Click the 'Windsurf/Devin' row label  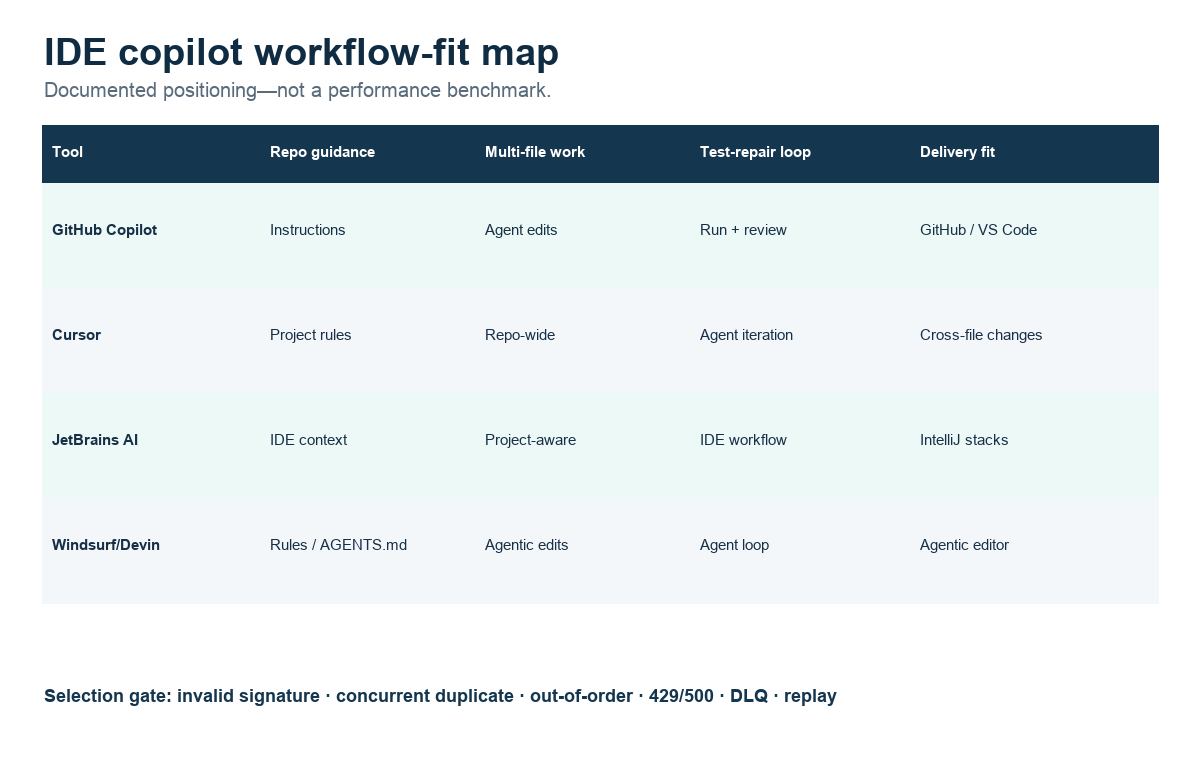pos(106,545)
